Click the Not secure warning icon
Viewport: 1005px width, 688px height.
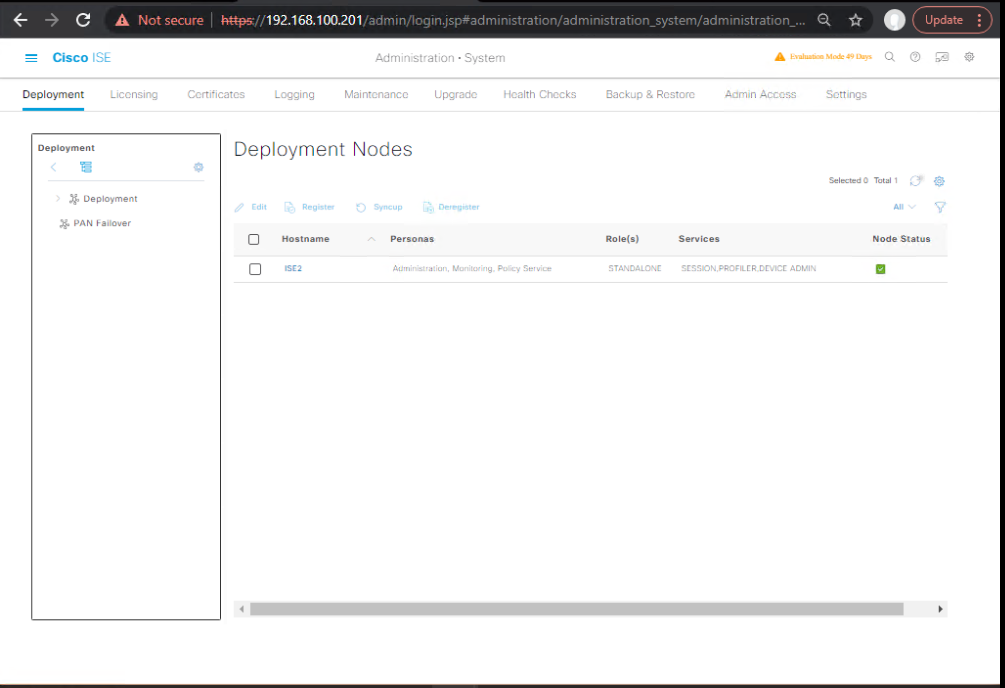[x=122, y=21]
